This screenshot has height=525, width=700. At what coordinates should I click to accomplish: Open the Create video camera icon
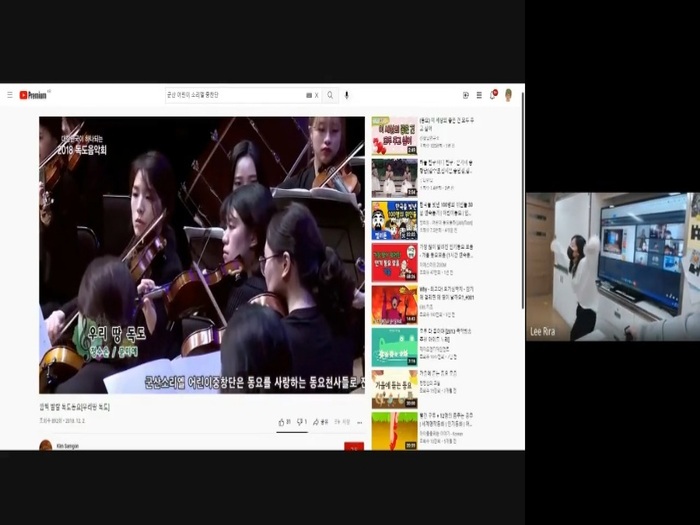point(466,95)
